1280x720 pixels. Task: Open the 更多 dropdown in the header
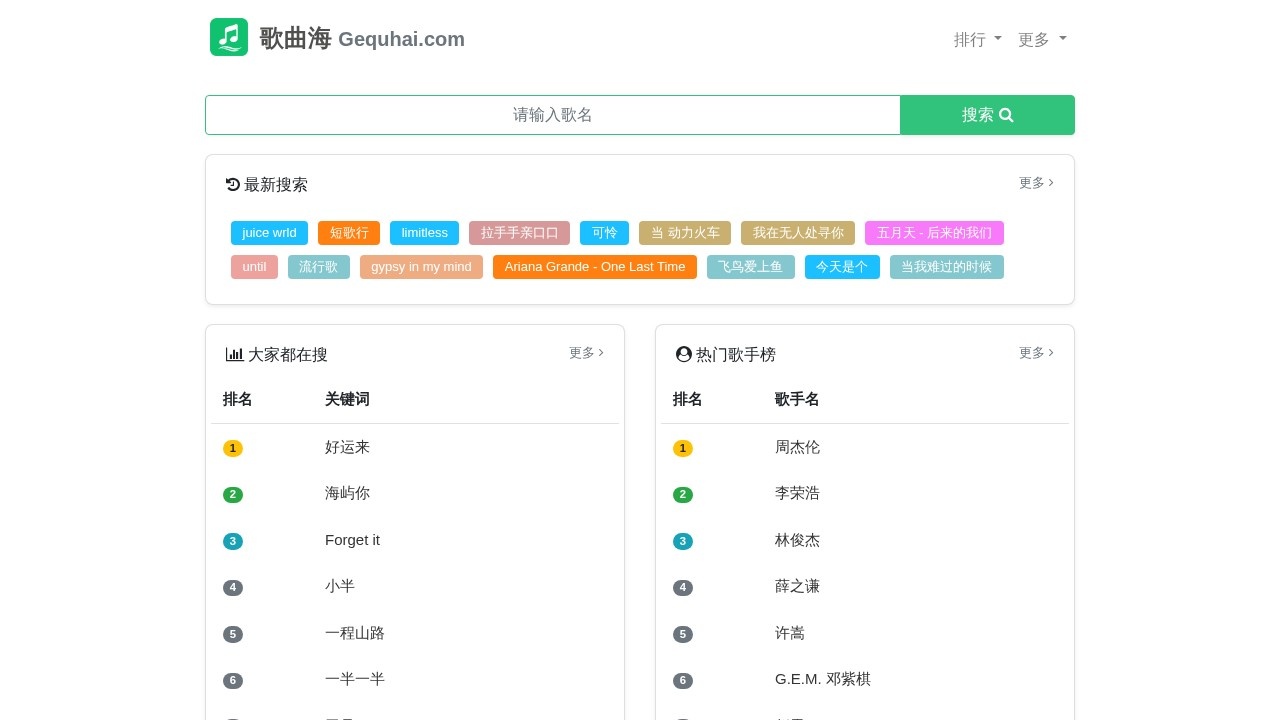point(1041,39)
